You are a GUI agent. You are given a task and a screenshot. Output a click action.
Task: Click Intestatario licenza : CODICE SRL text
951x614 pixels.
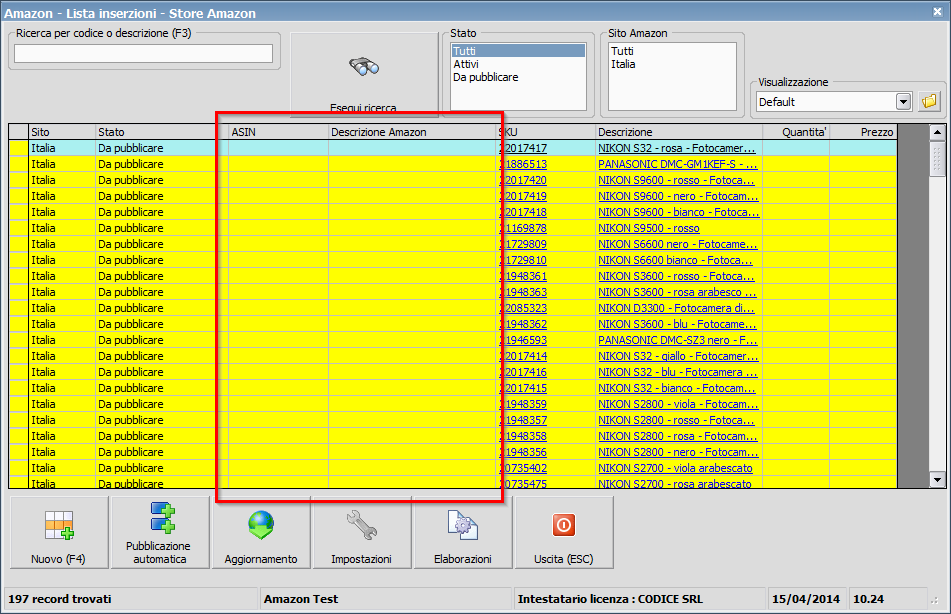click(610, 599)
